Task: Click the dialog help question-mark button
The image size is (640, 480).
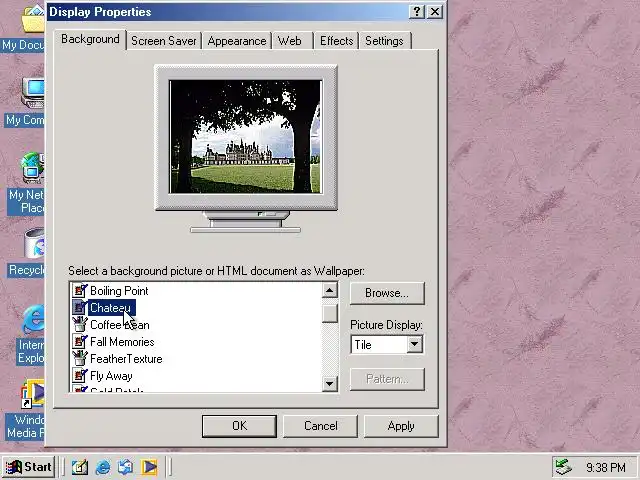Action: click(x=417, y=12)
